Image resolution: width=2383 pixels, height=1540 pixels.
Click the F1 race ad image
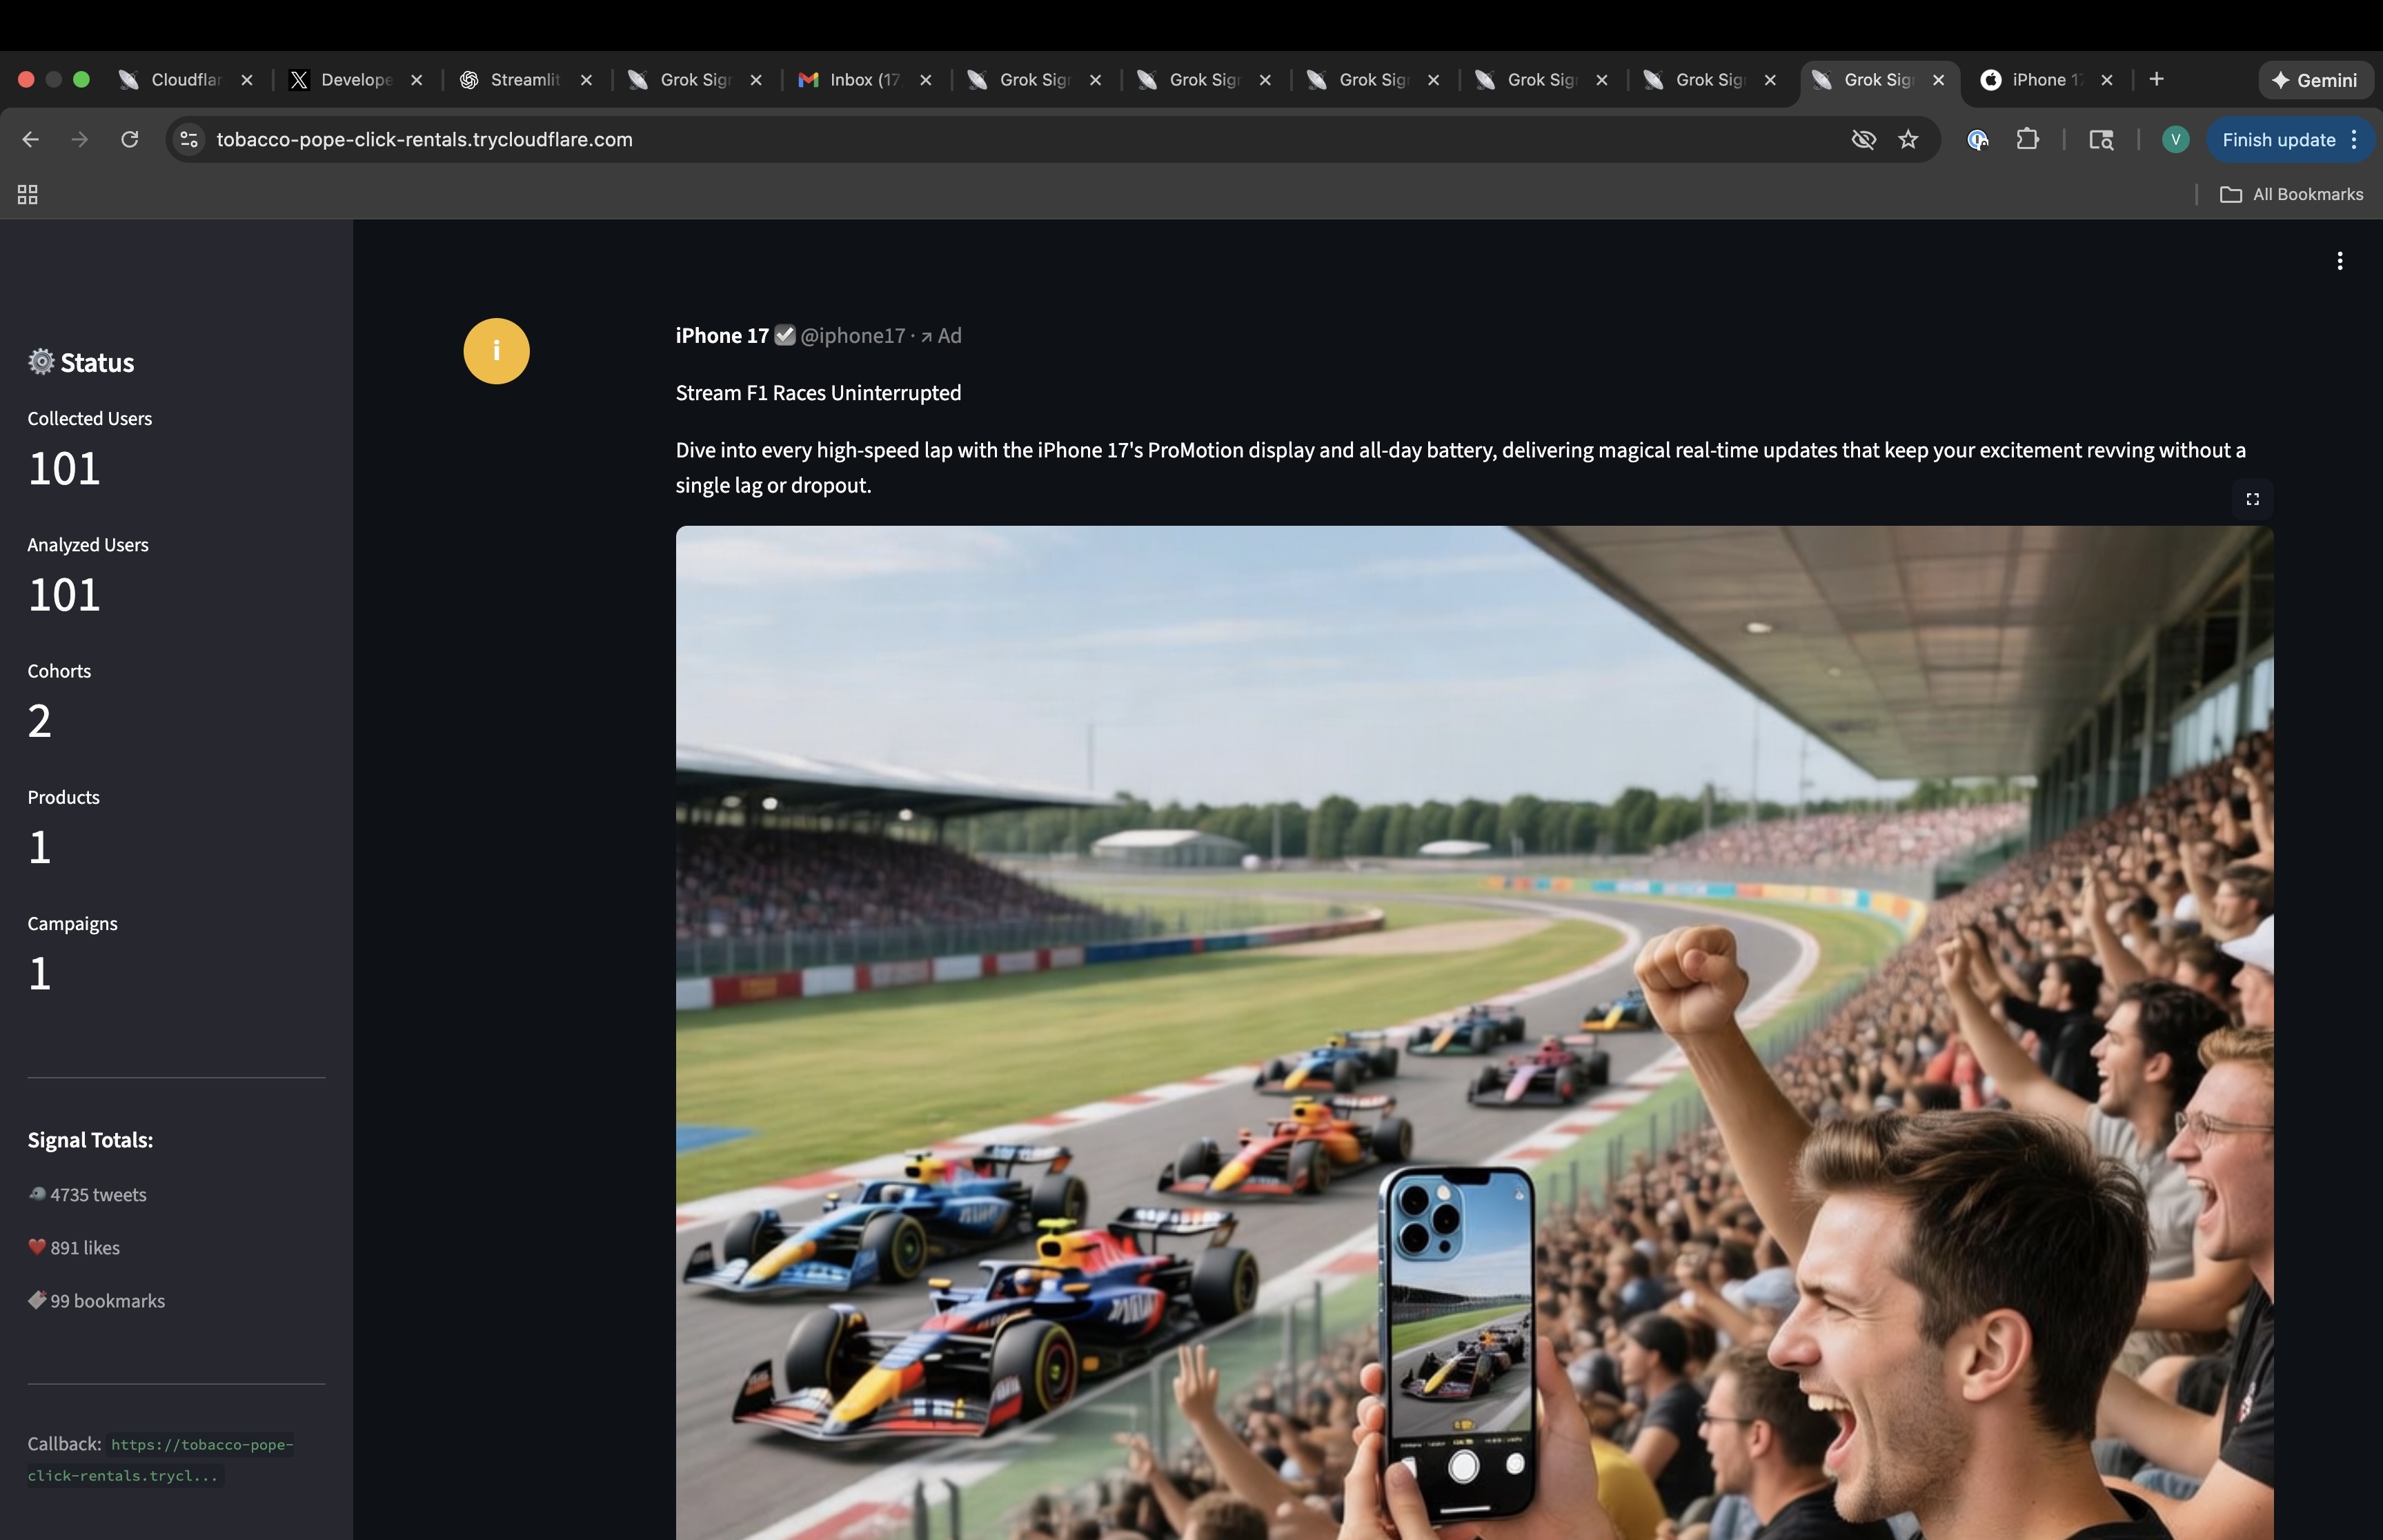click(x=1473, y=1030)
